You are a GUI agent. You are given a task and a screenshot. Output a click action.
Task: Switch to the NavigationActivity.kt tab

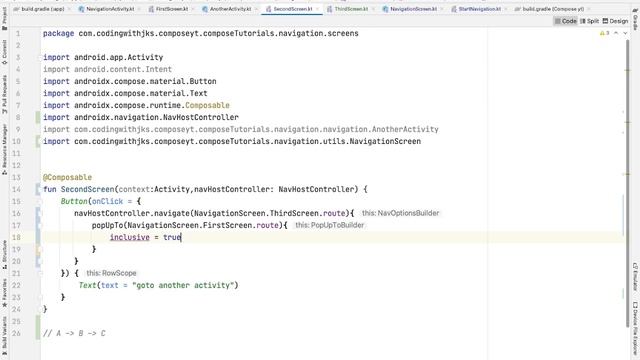(110, 9)
